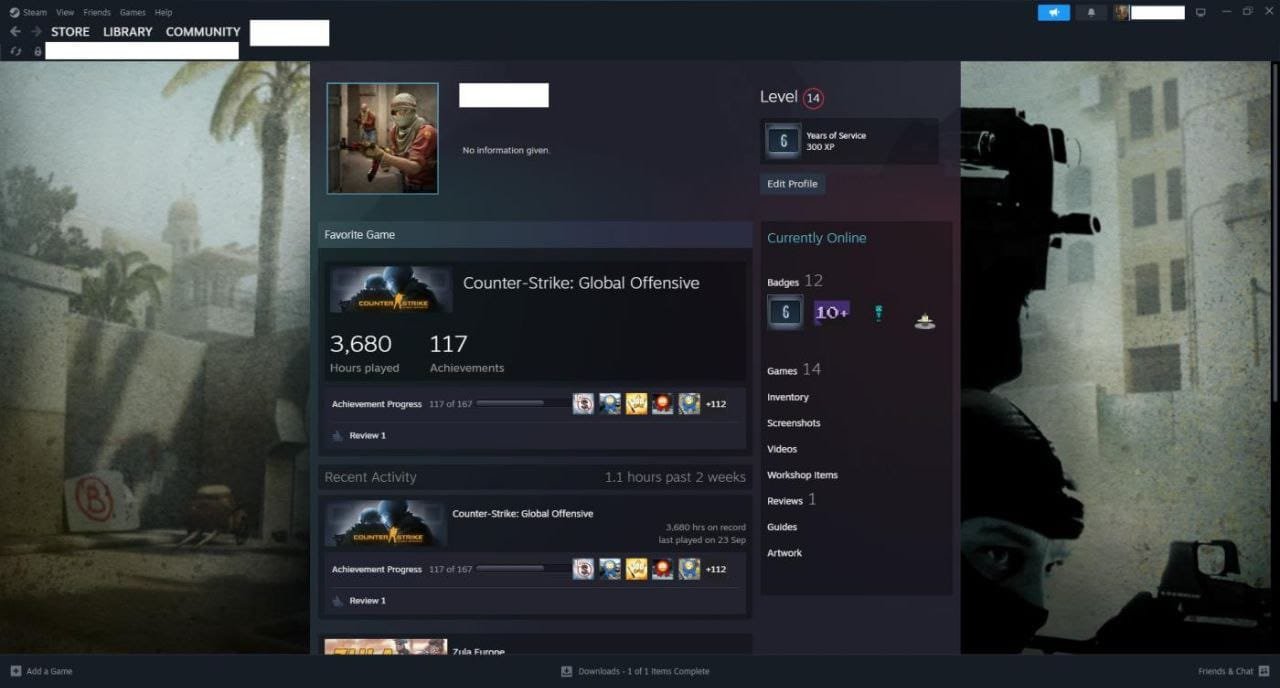Viewport: 1280px width, 688px height.
Task: Open the notifications bell
Action: pos(1091,13)
